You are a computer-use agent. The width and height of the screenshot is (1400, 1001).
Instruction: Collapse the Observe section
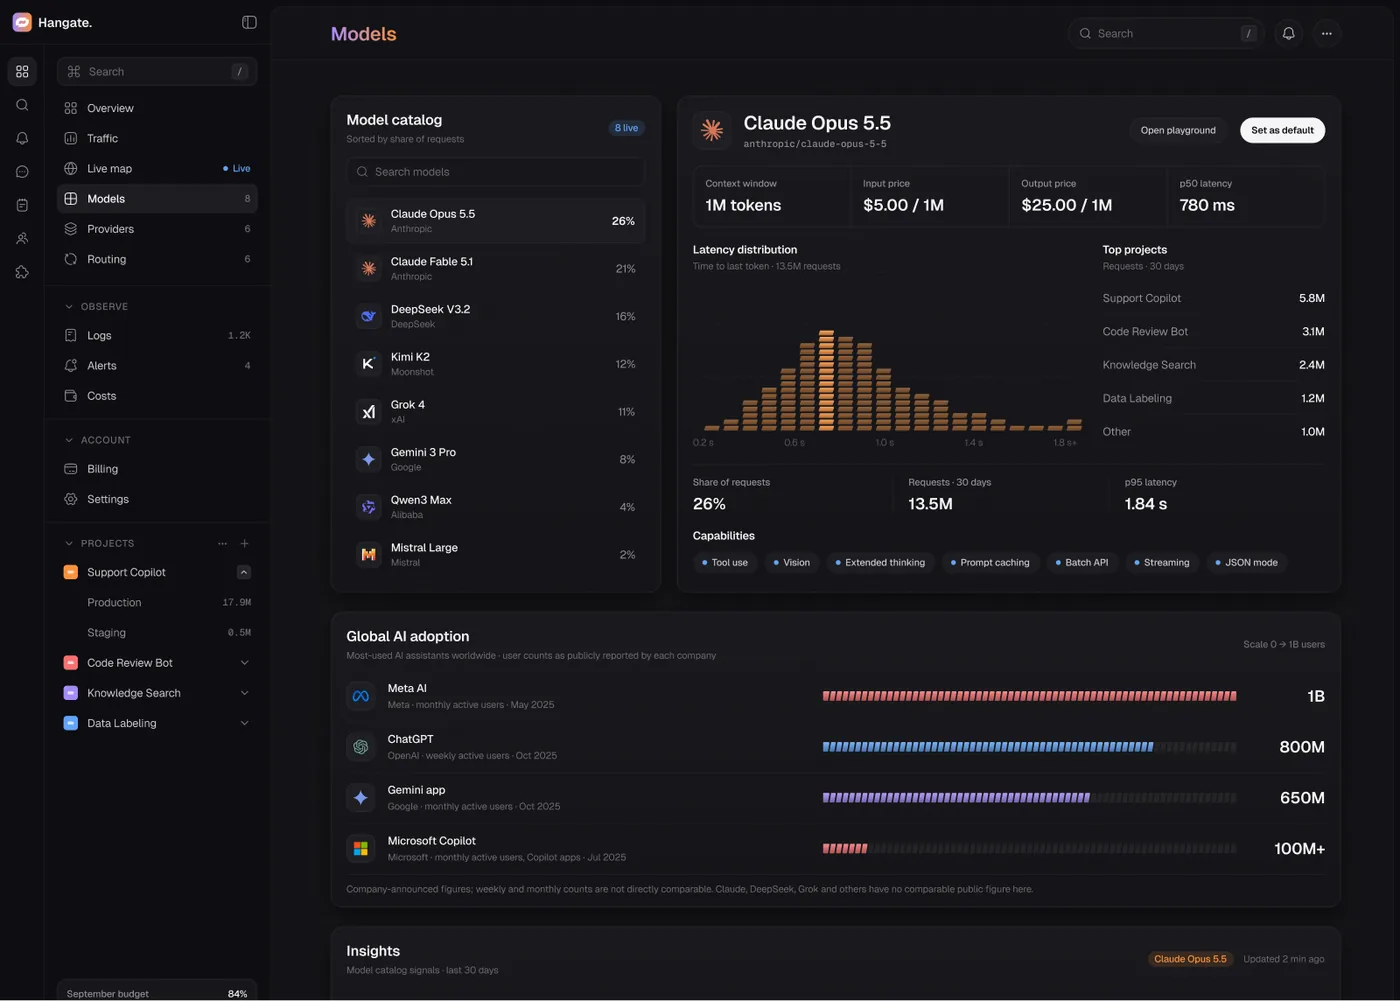pos(69,306)
